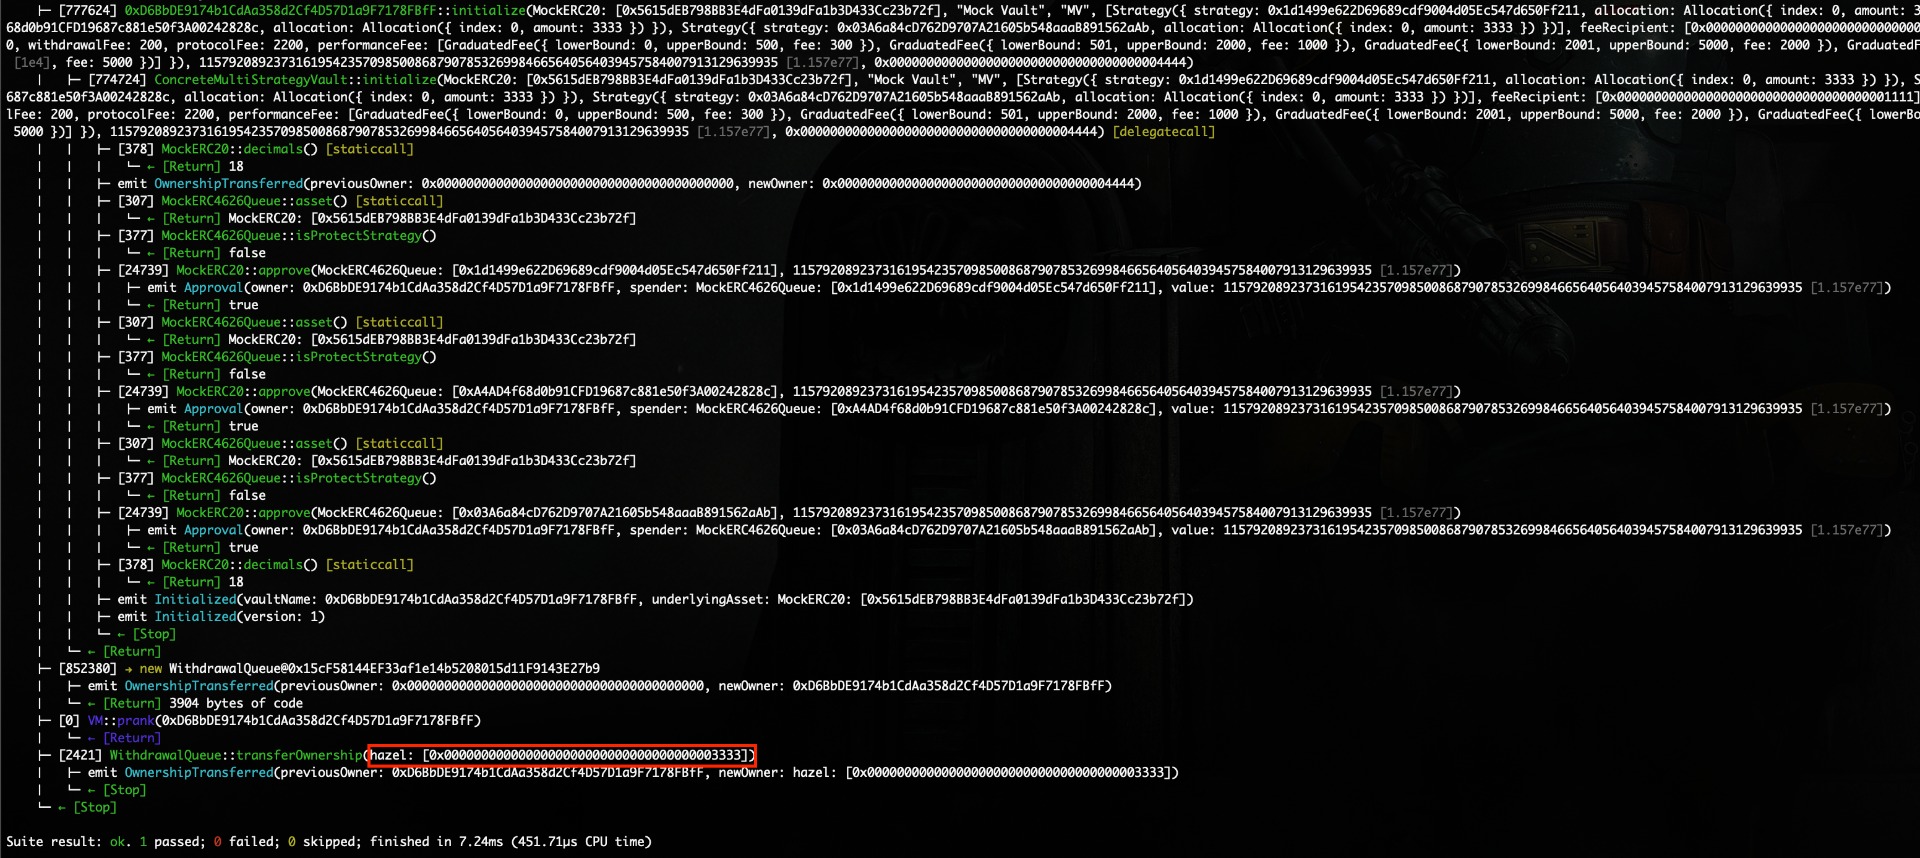Click the [2421] gas value

pos(80,755)
